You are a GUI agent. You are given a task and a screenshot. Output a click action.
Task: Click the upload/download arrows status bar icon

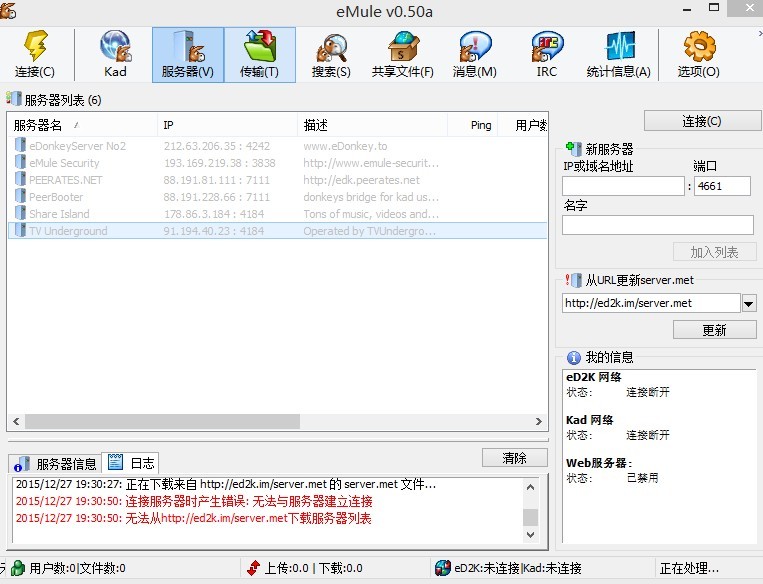click(x=254, y=568)
